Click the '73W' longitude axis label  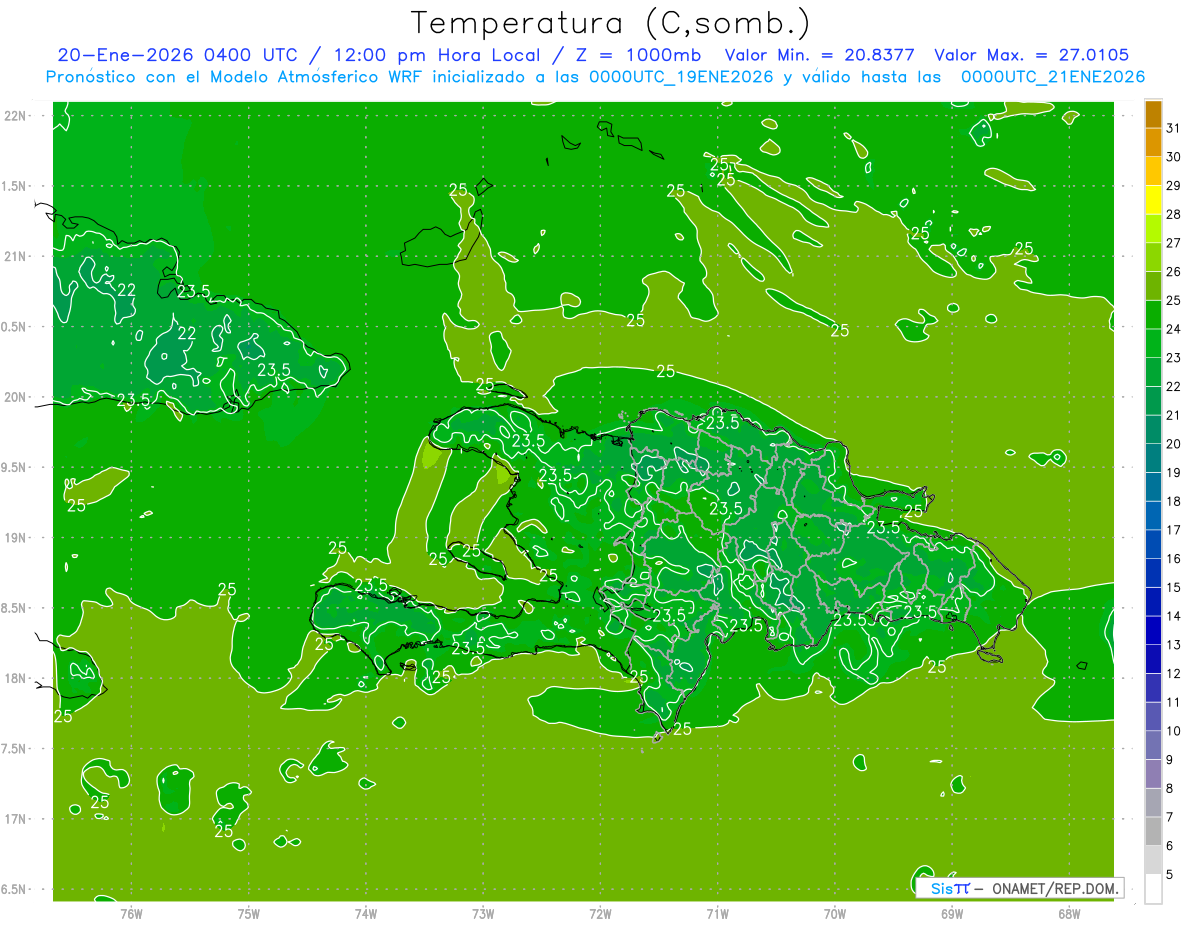click(x=483, y=914)
